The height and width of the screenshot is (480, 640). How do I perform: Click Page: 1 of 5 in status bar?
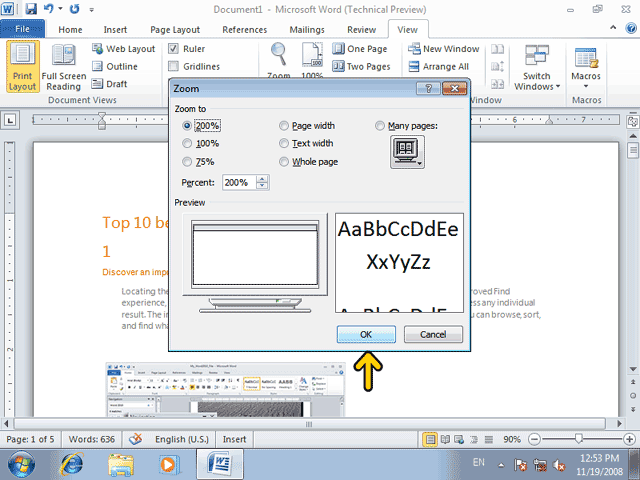point(30,439)
